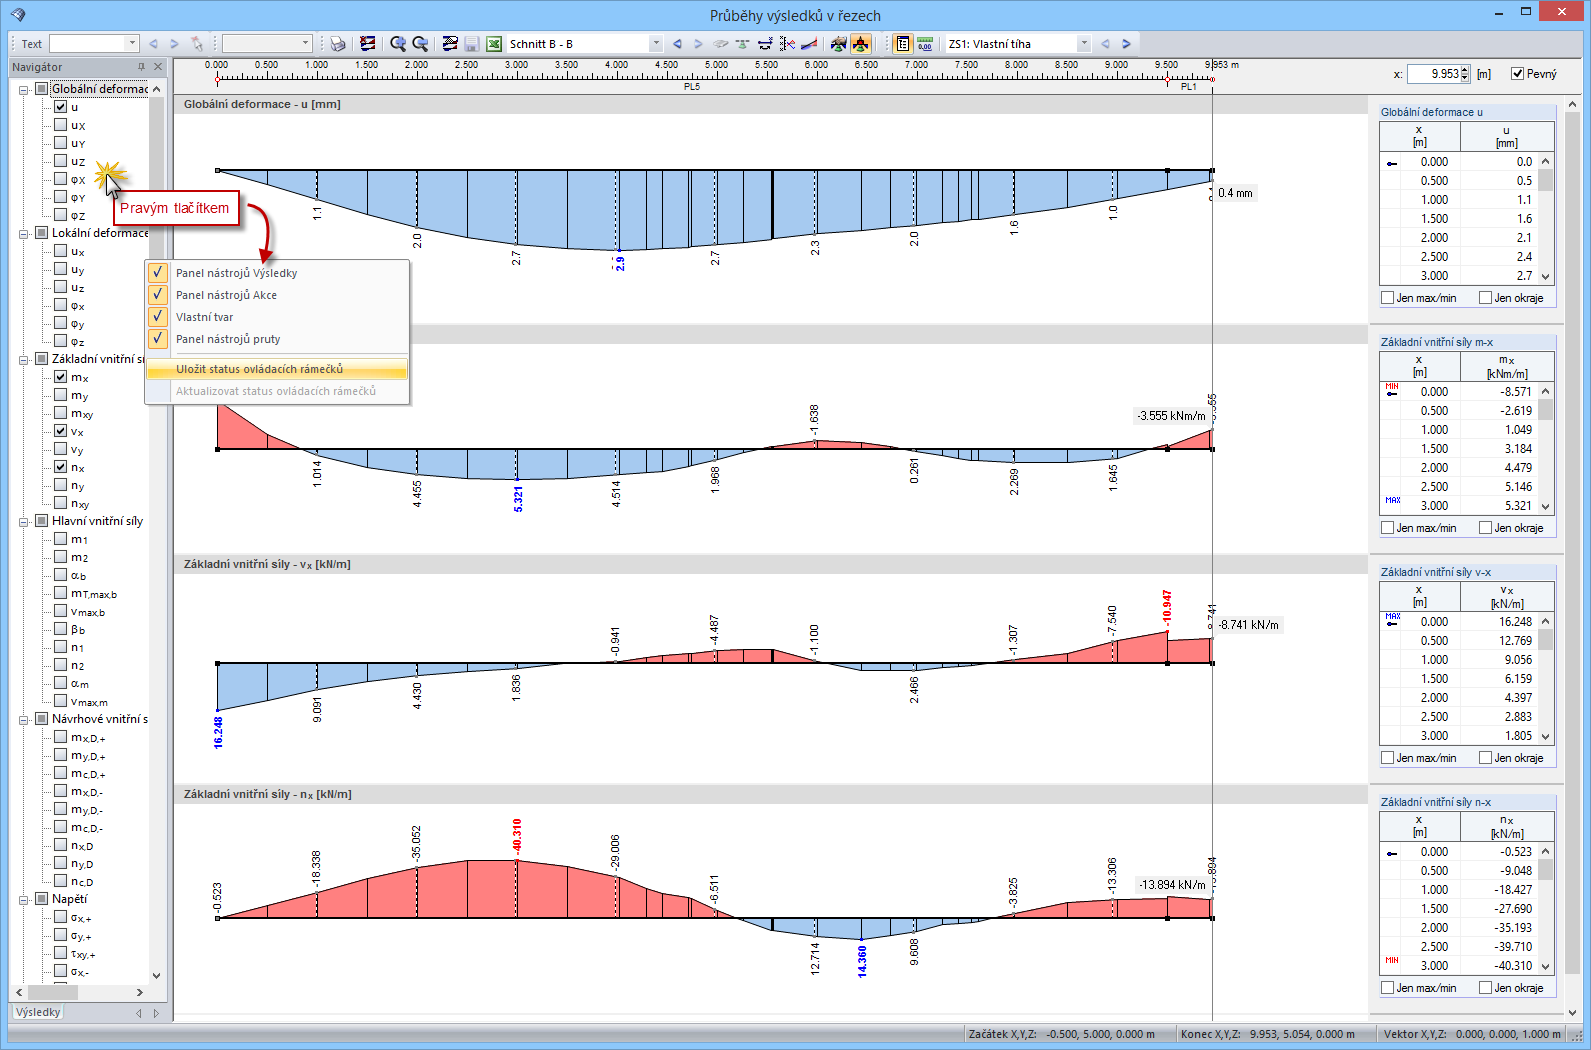Open the ZS1: Vlastní tíha load case dropdown
Screen dimensions: 1591x1050
point(1084,44)
